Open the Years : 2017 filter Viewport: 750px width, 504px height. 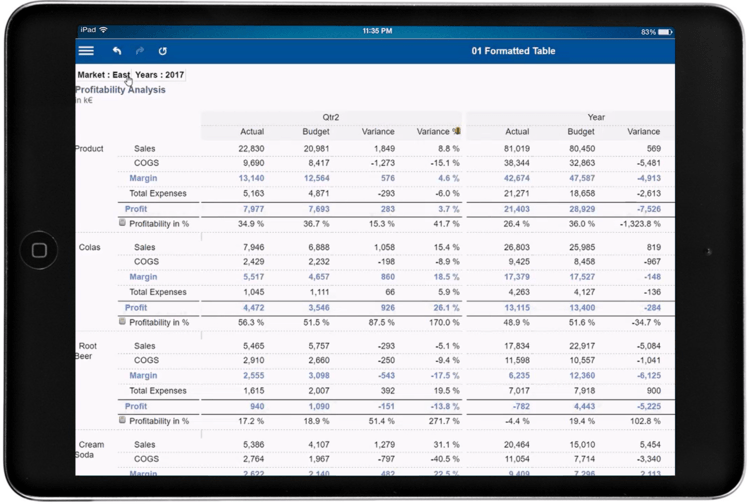tap(159, 75)
